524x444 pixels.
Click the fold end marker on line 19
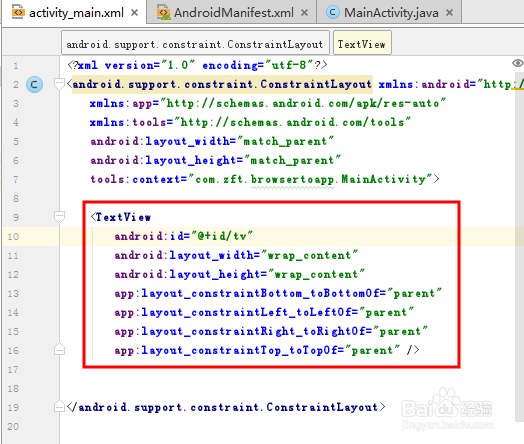(x=59, y=406)
